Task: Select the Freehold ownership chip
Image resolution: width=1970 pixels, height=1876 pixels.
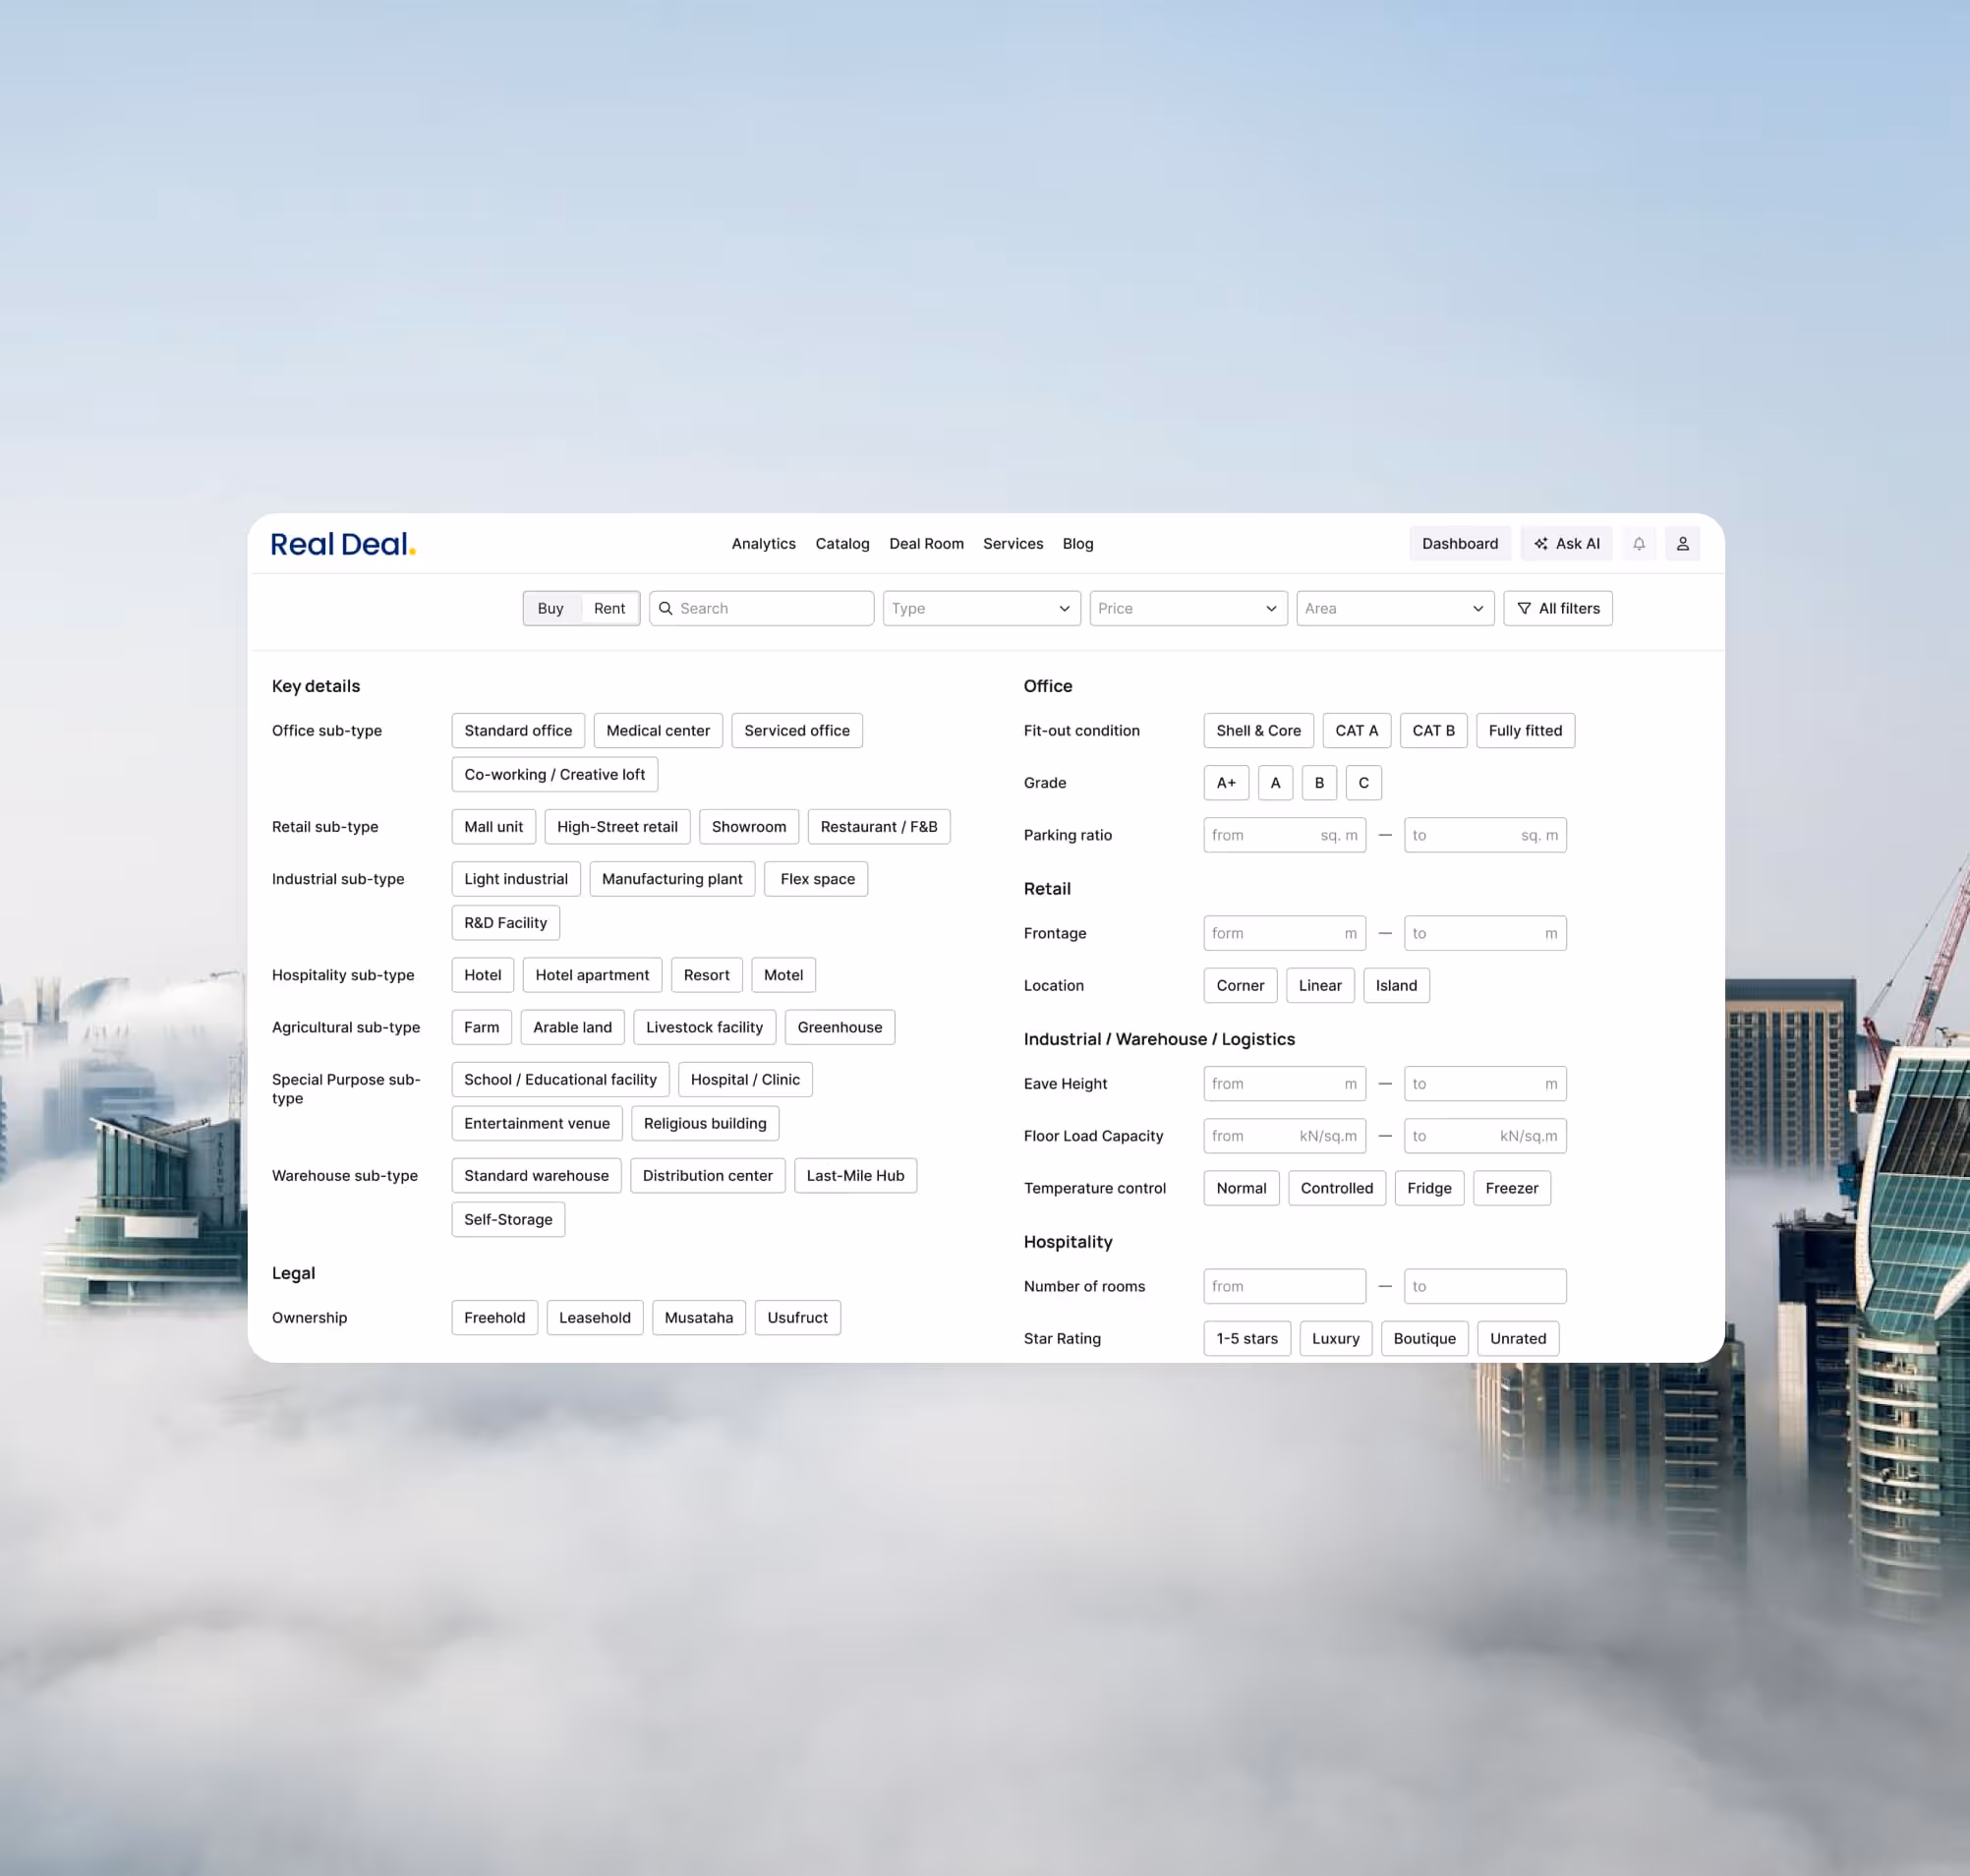Action: click(494, 1318)
